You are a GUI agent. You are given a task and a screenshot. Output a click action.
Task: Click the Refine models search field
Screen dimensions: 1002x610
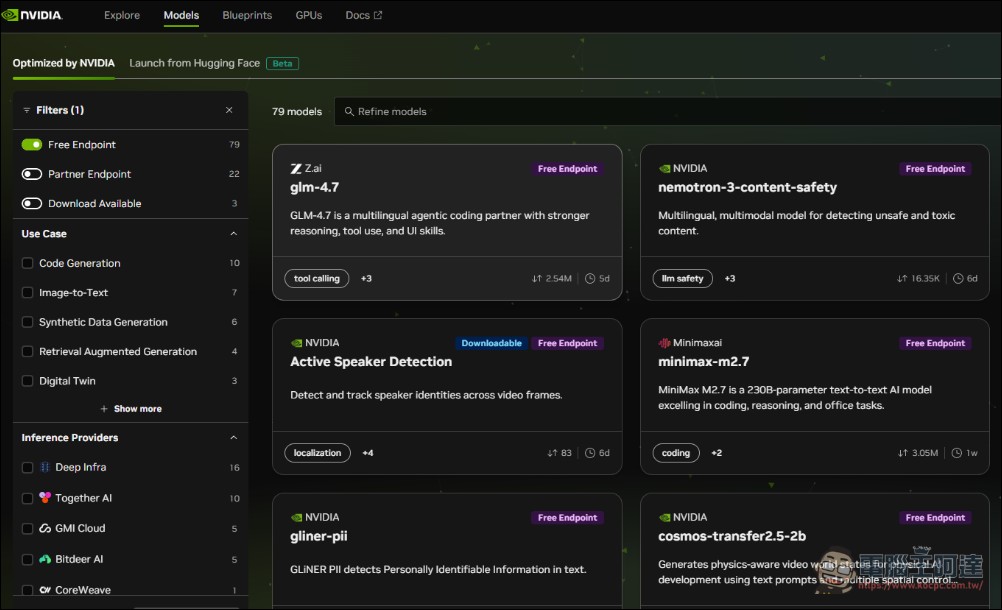click(x=668, y=112)
